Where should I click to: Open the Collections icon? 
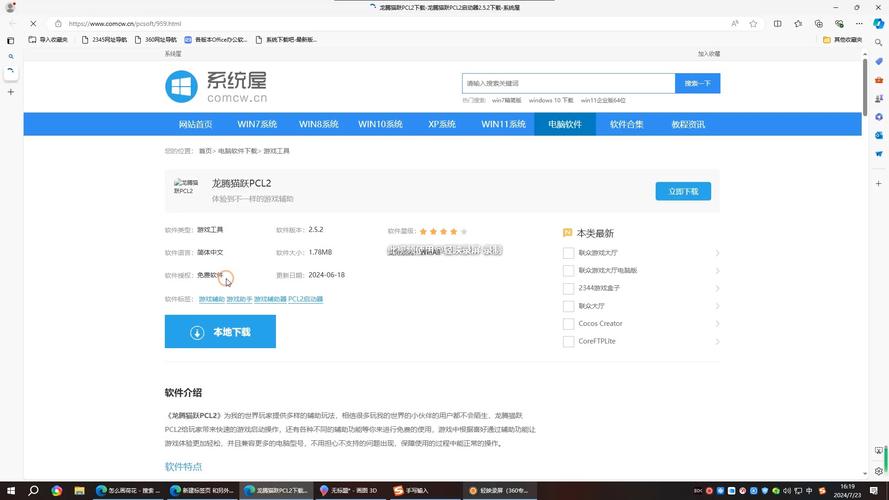pos(818,23)
